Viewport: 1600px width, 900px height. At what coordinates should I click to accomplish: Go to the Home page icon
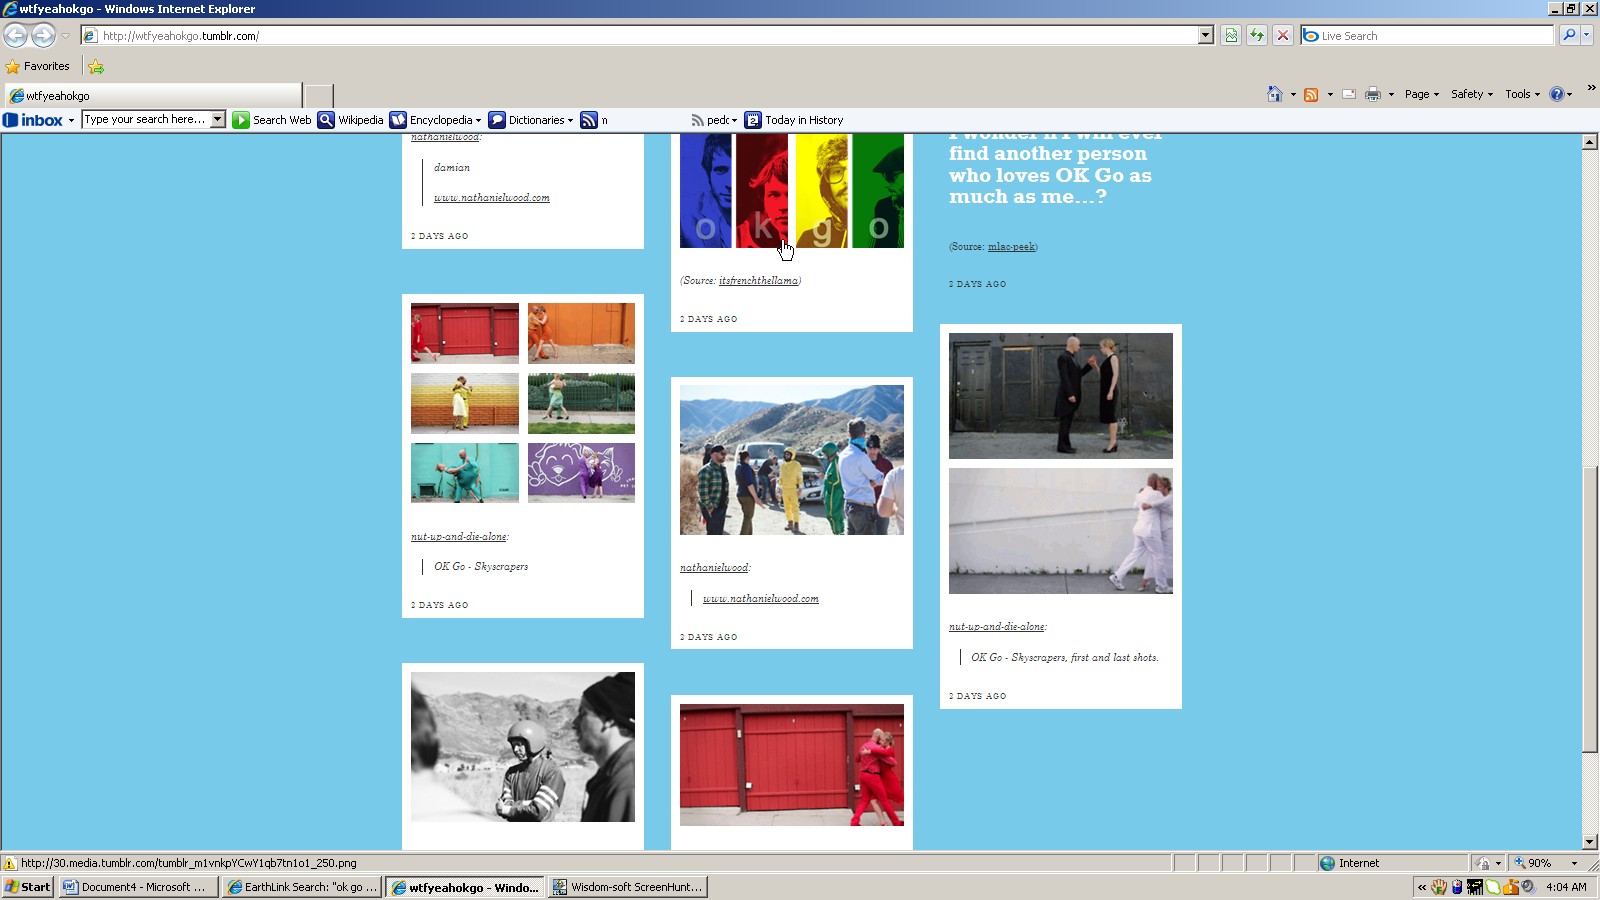click(x=1274, y=94)
